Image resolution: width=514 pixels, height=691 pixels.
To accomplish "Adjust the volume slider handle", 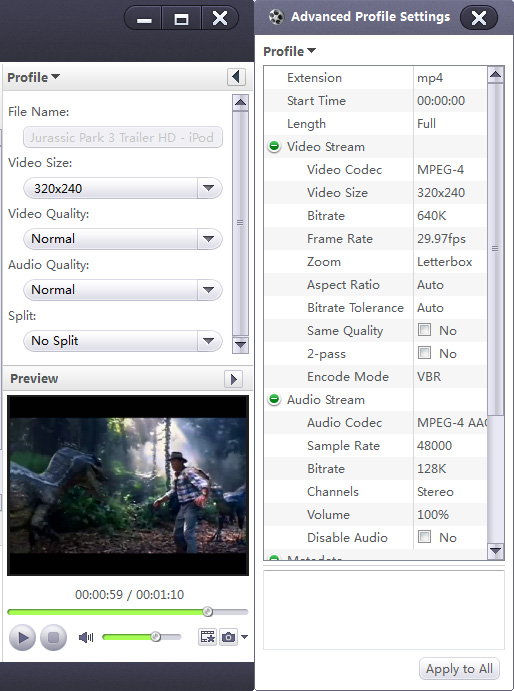I will coord(156,637).
